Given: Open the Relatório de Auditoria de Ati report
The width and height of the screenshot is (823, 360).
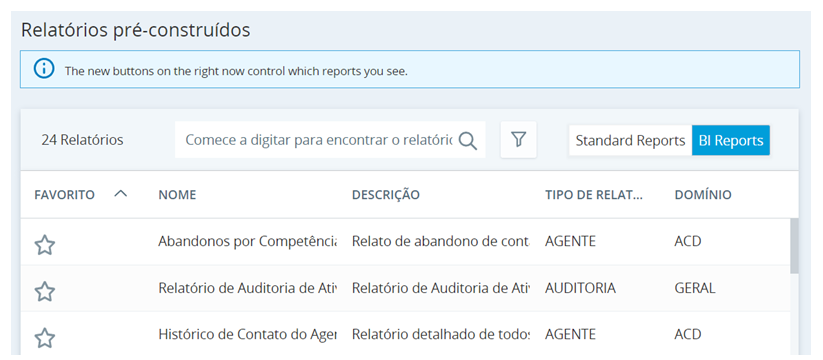Looking at the screenshot, I should coord(247,288).
